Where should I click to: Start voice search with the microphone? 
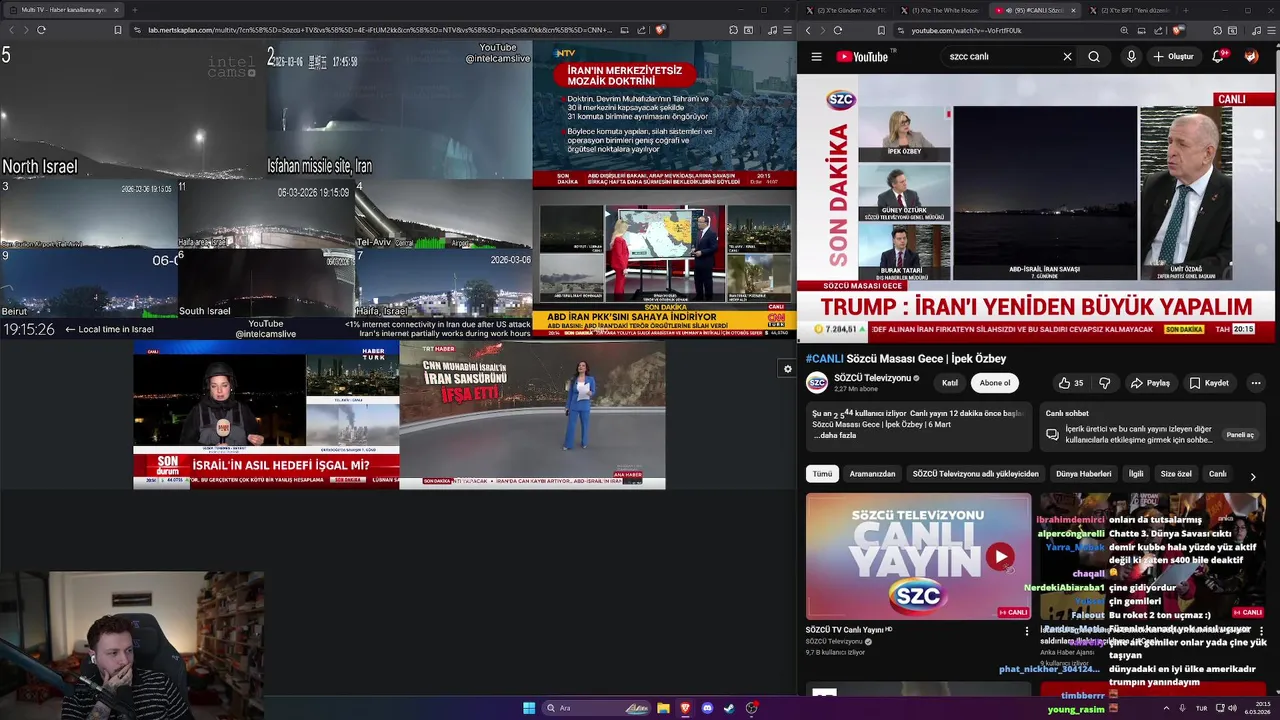pos(1131,57)
